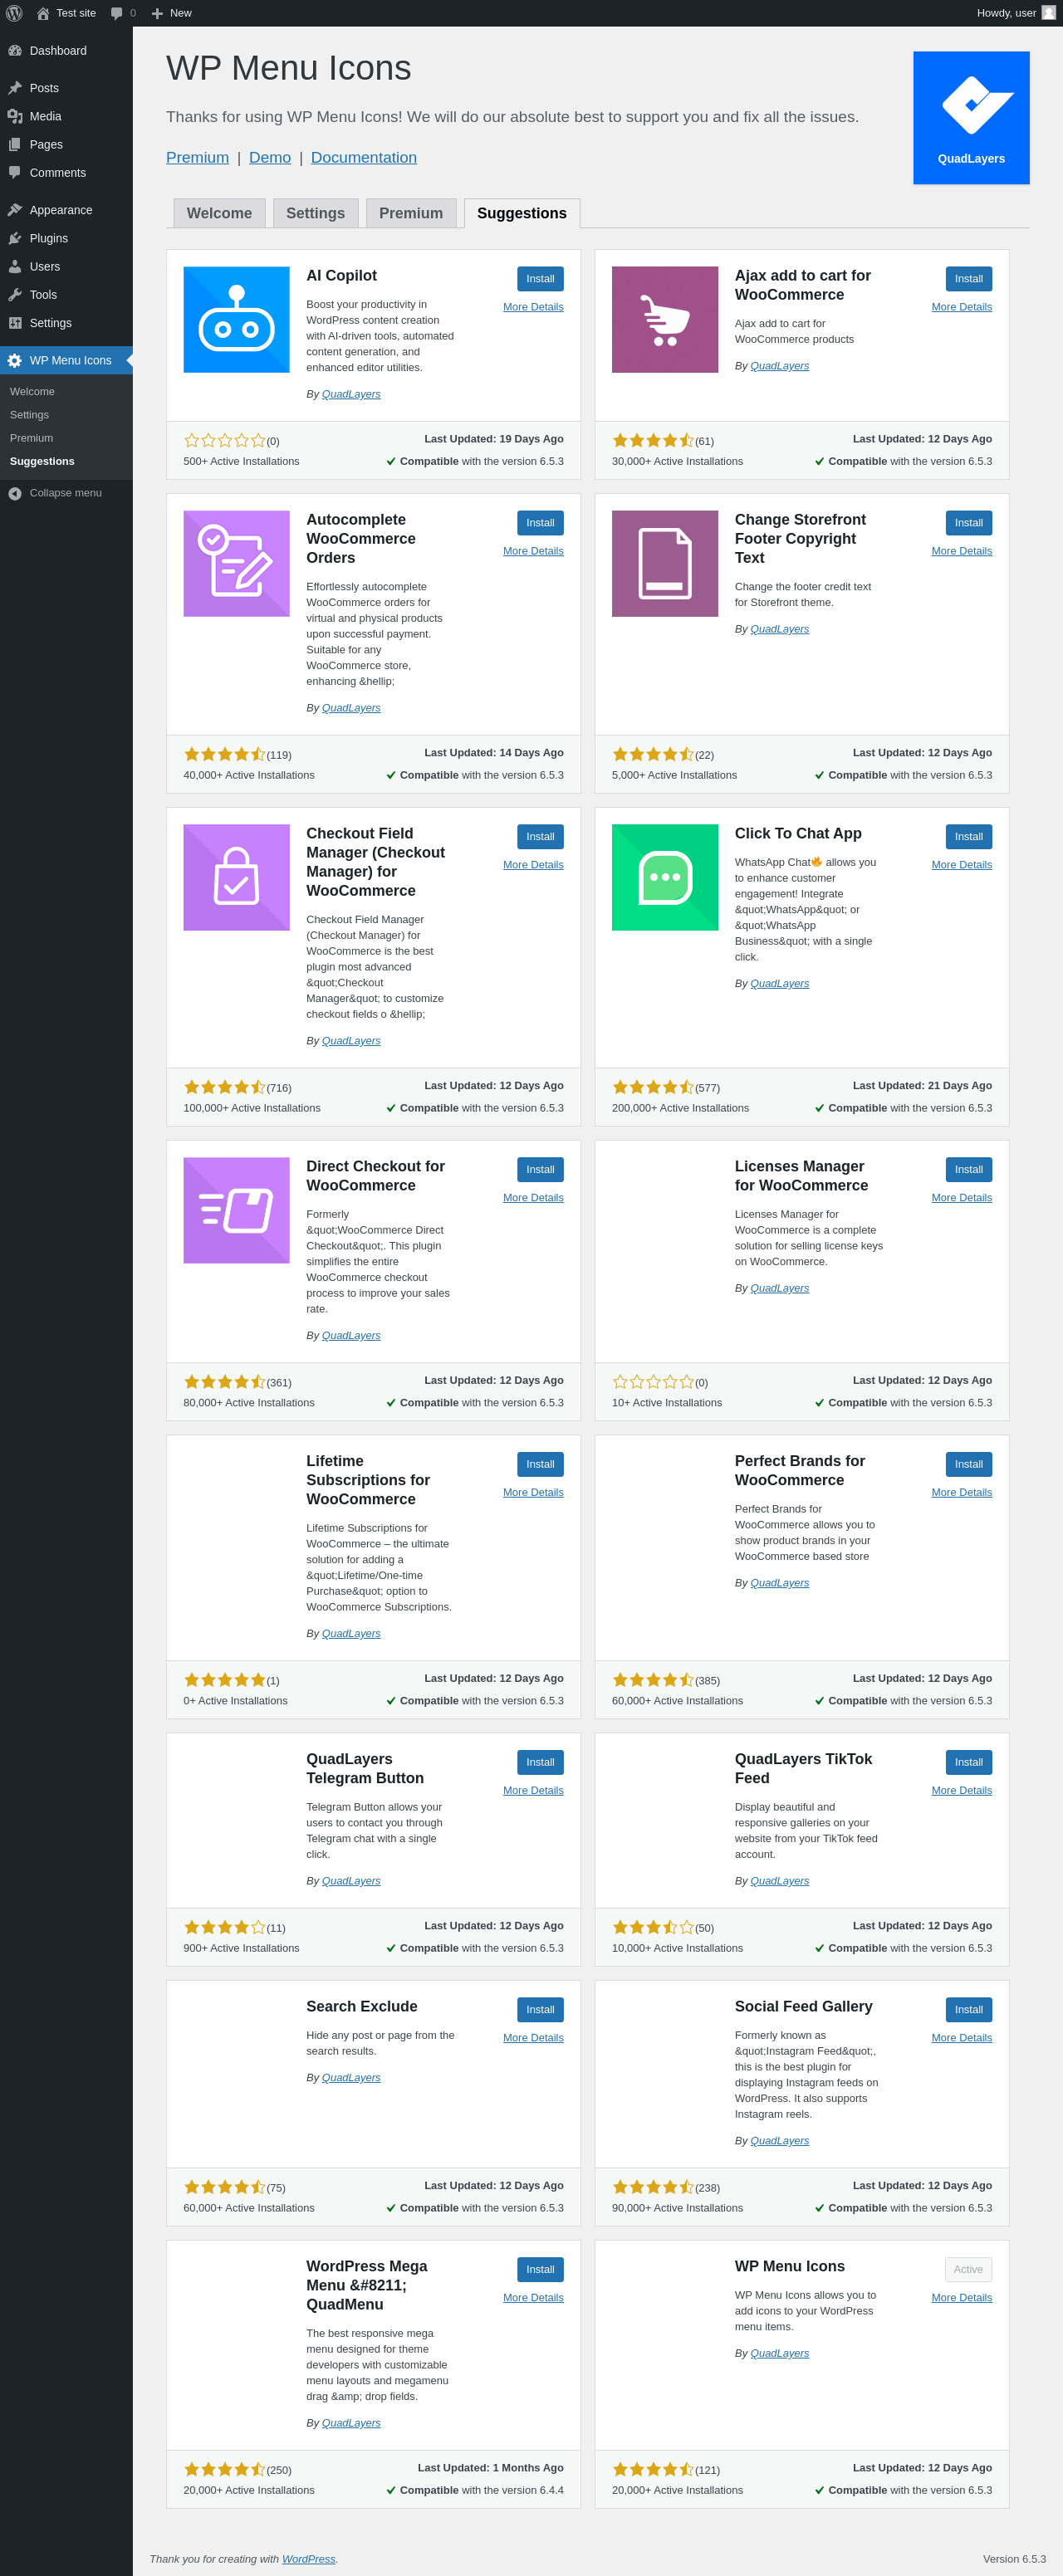Click the 200,000+ Active Installations text
Image resolution: width=1063 pixels, height=2576 pixels.
(680, 1108)
